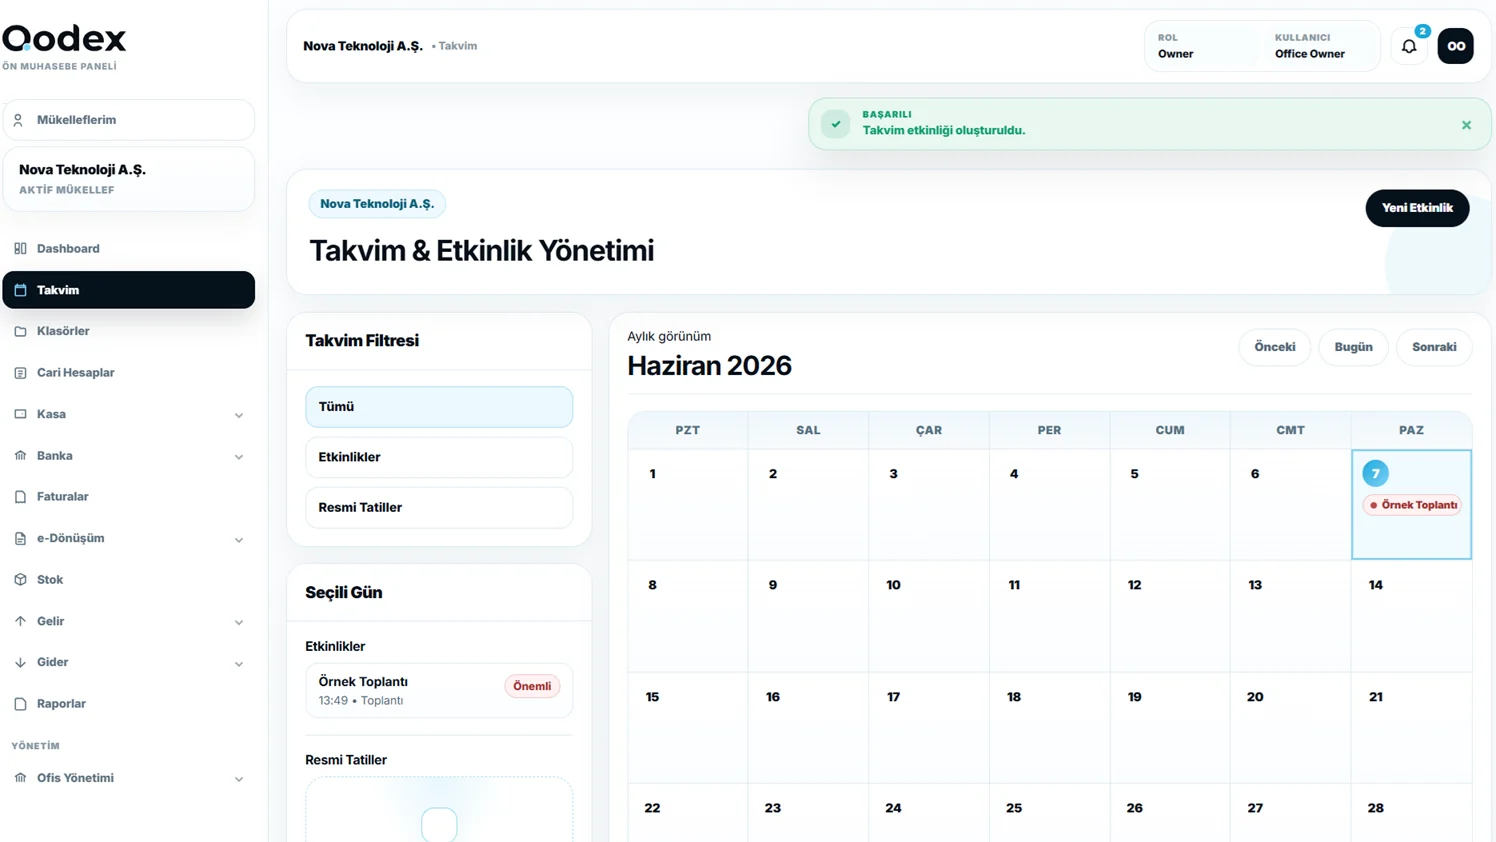Dismiss the success notification with X

point(1466,125)
